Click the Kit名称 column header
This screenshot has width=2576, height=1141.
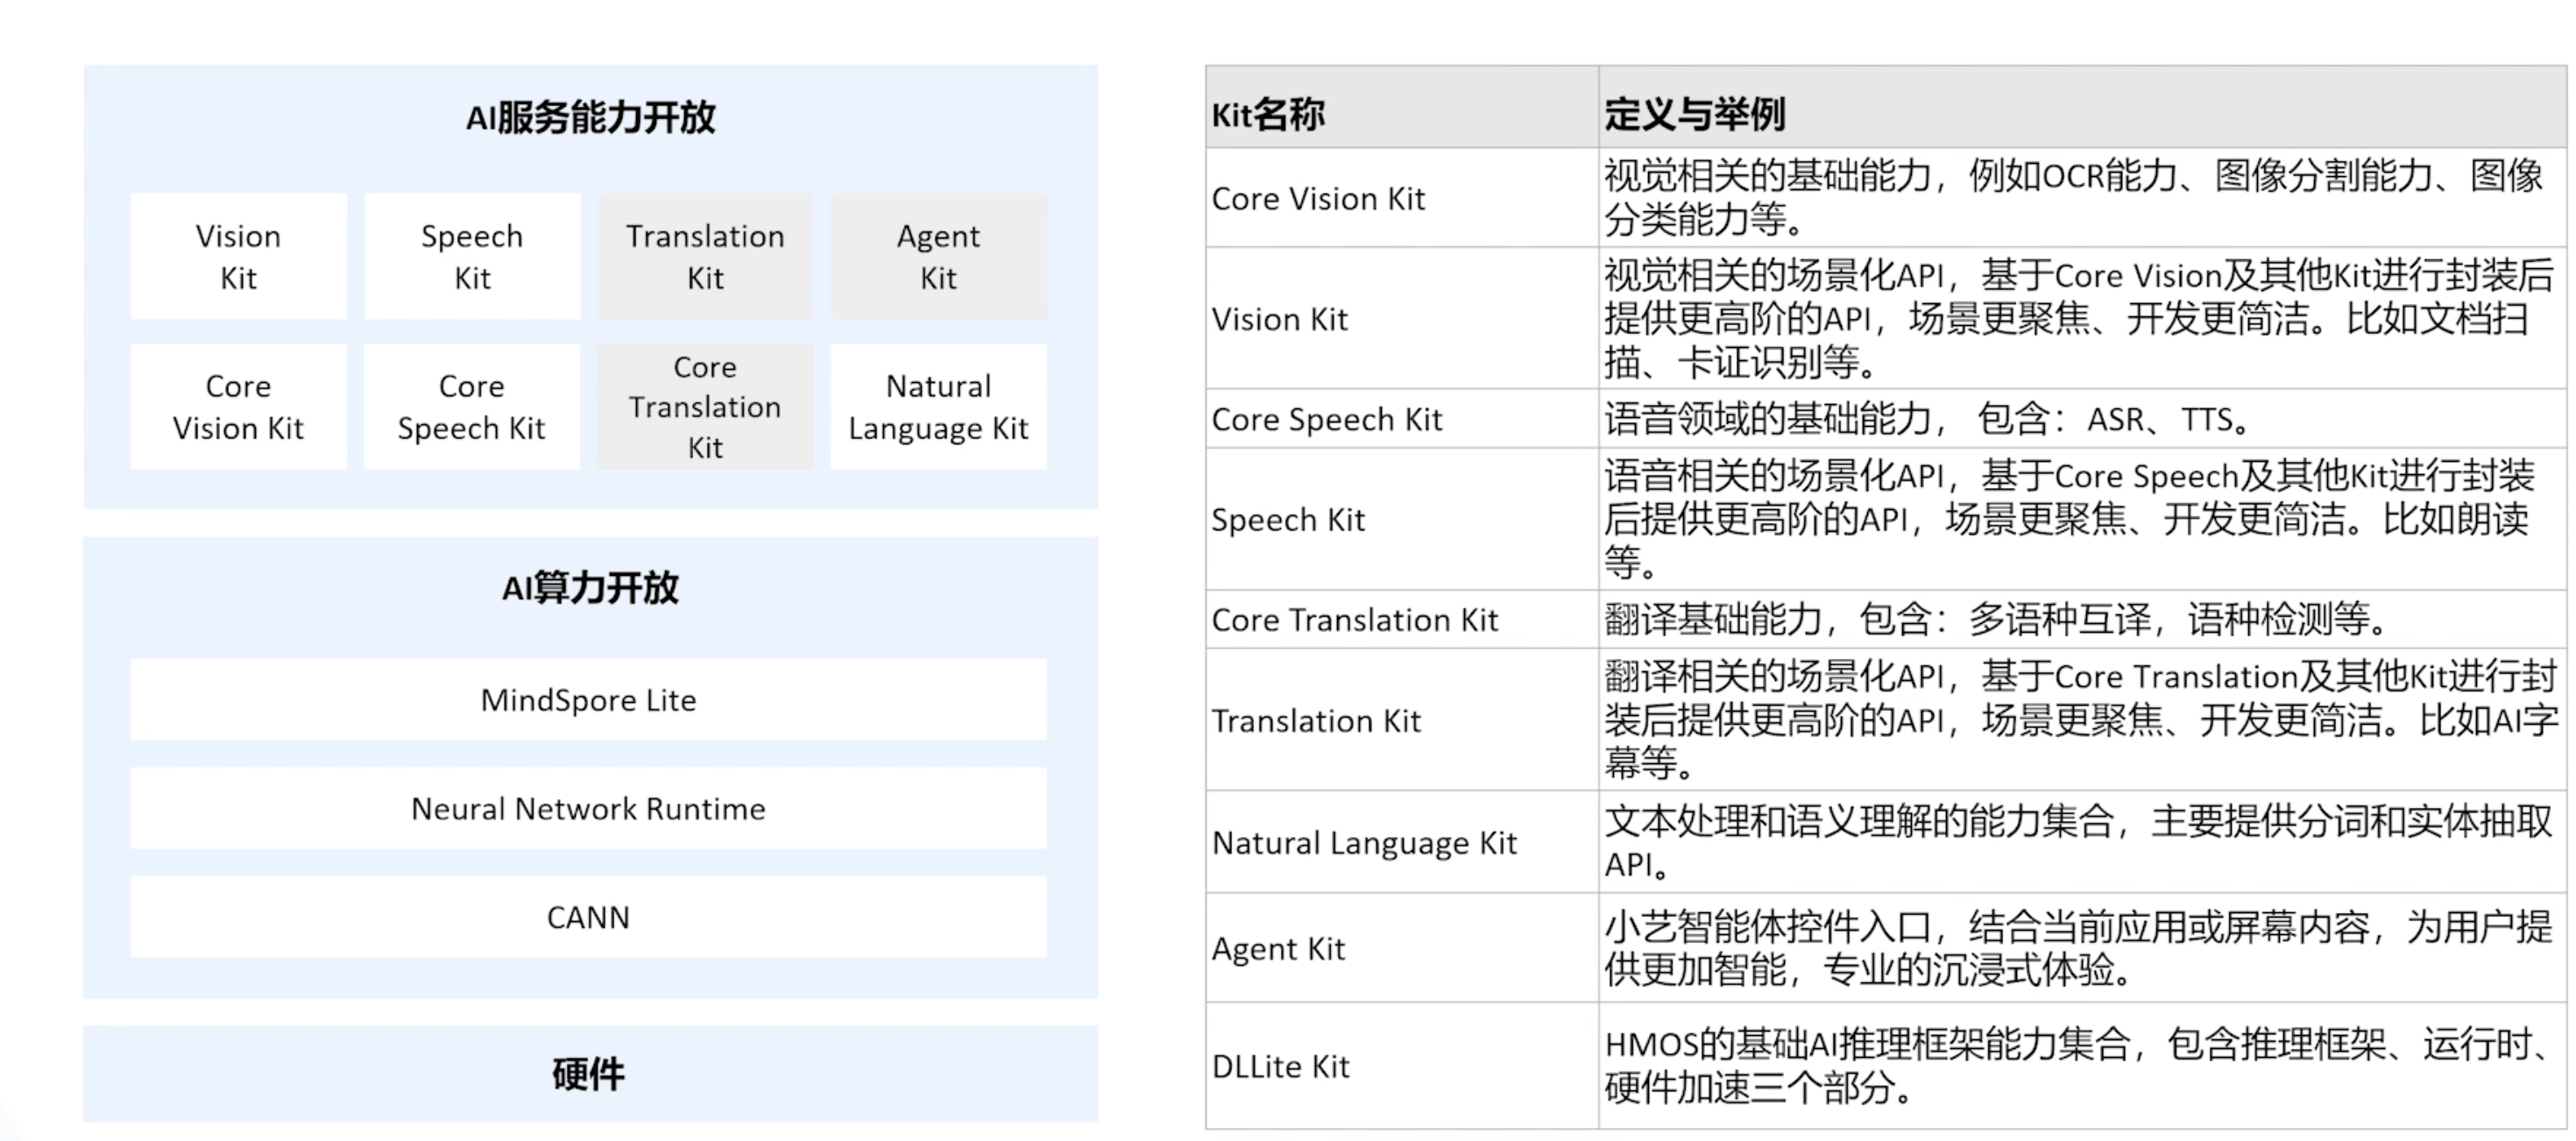(1268, 115)
